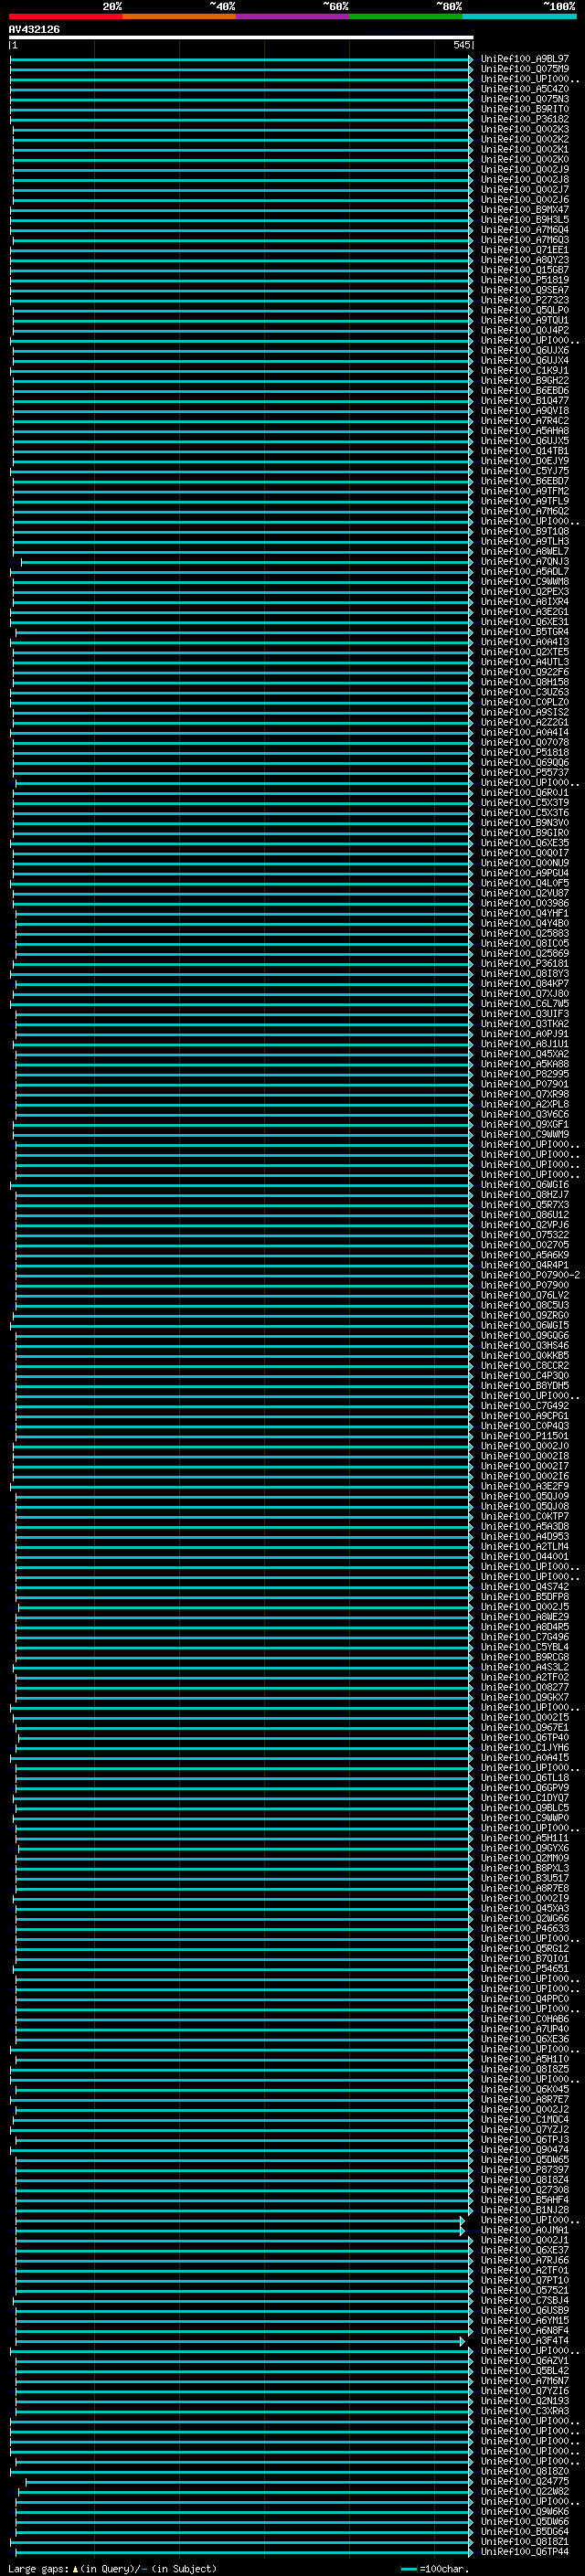The width and height of the screenshot is (585, 2576).
Task: Open hit UniRef100_Q075M9
Action: click(524, 69)
